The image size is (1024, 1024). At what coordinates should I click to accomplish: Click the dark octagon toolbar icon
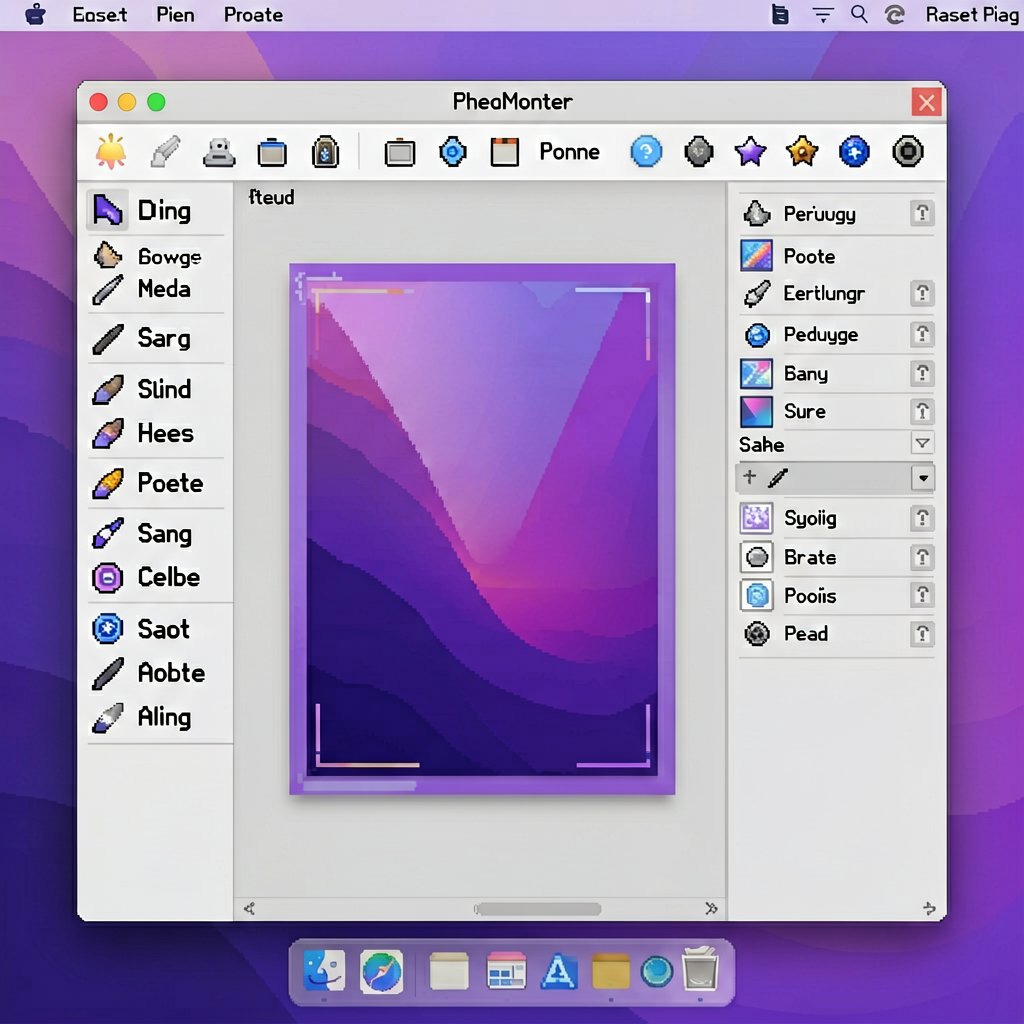[908, 152]
